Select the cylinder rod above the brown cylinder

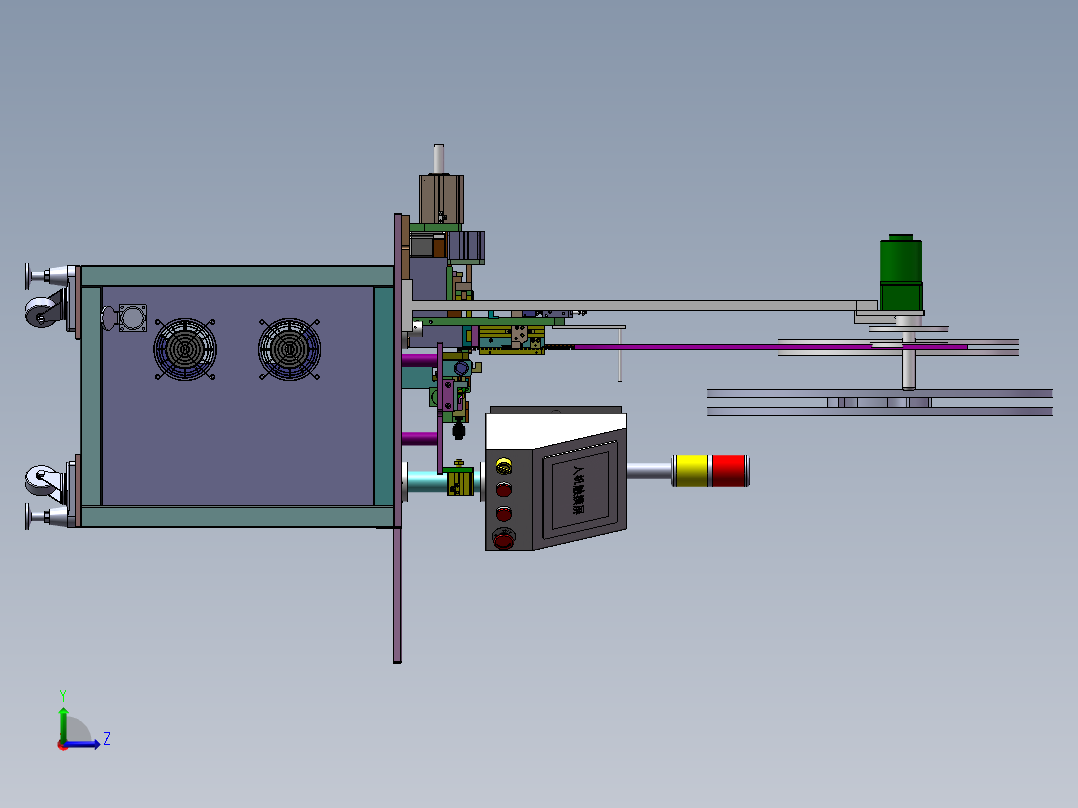439,159
